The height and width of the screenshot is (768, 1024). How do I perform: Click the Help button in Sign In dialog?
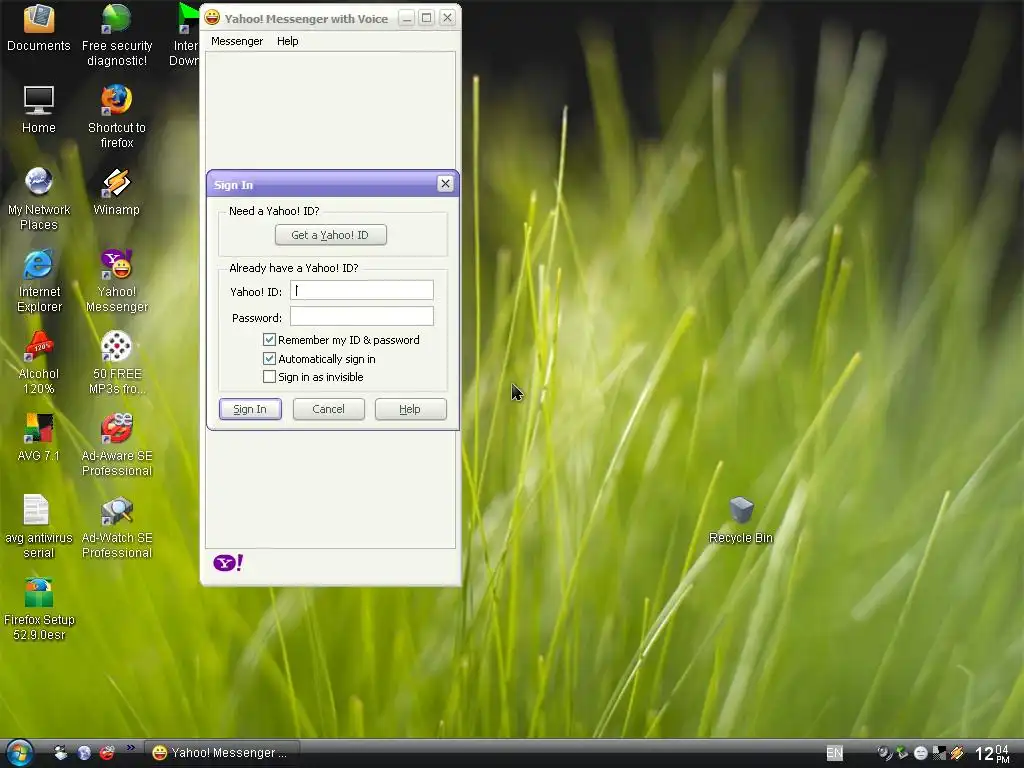(x=411, y=409)
